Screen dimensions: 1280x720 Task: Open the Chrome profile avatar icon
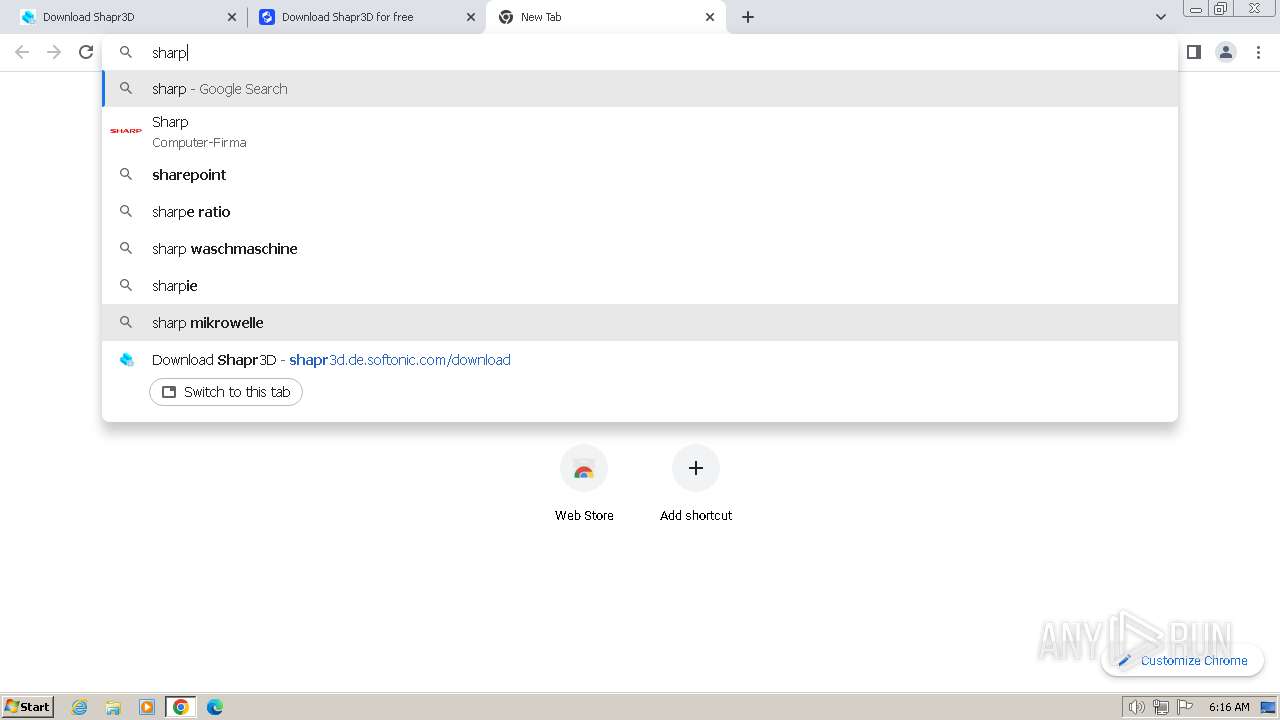click(1226, 52)
